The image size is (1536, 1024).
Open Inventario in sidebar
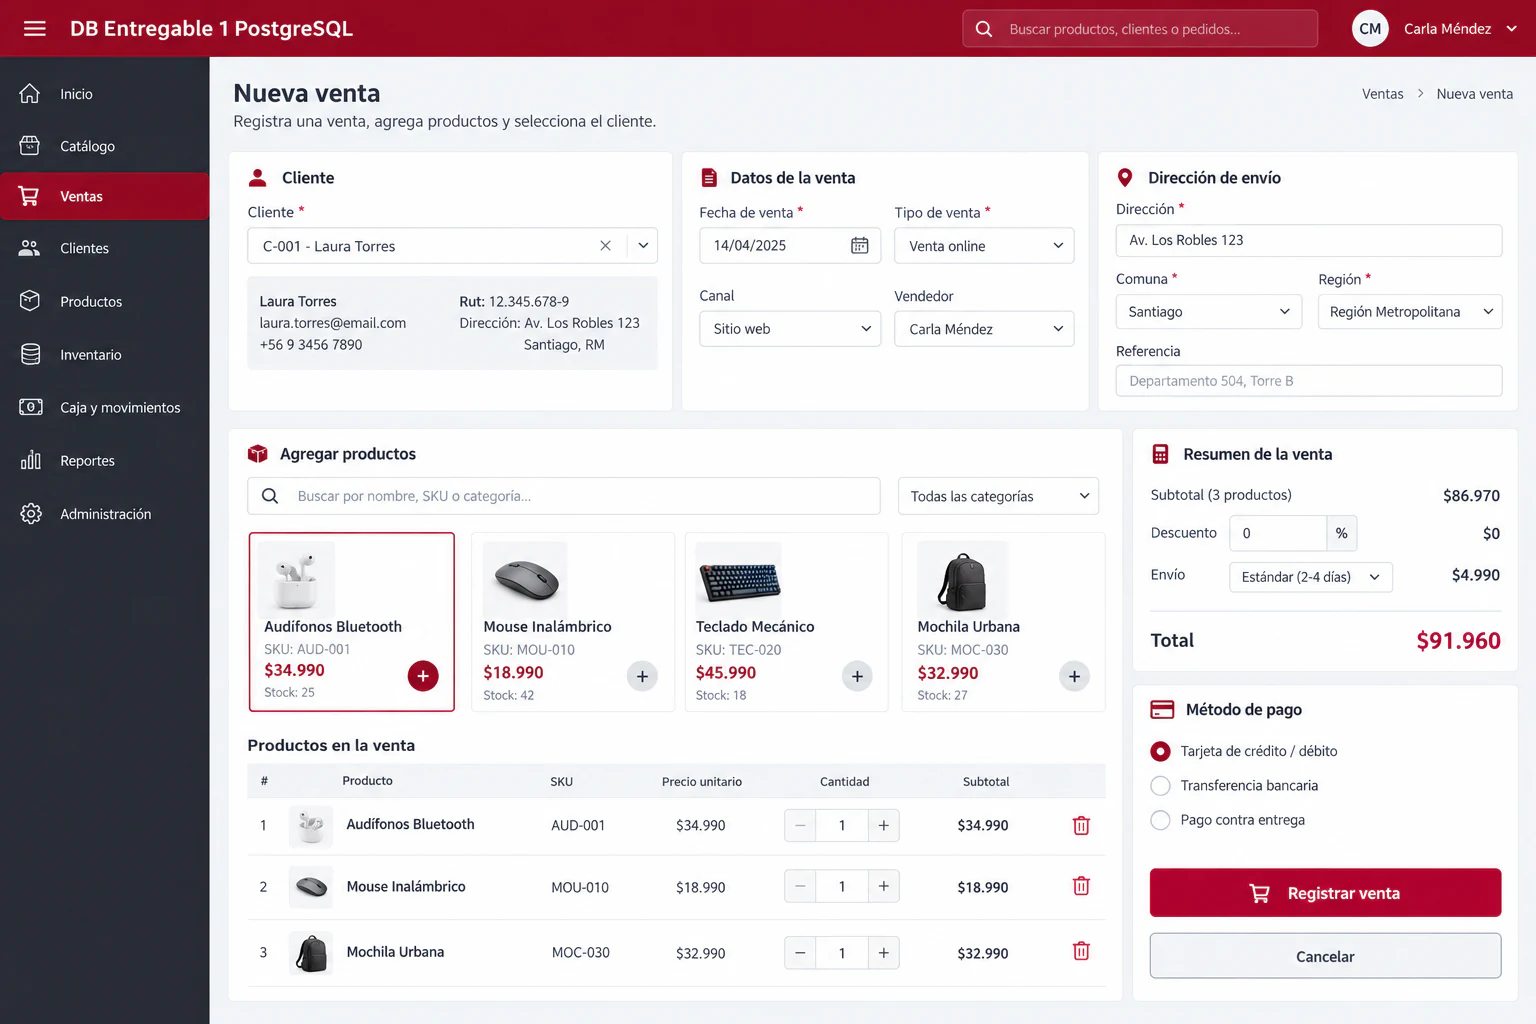click(x=104, y=355)
